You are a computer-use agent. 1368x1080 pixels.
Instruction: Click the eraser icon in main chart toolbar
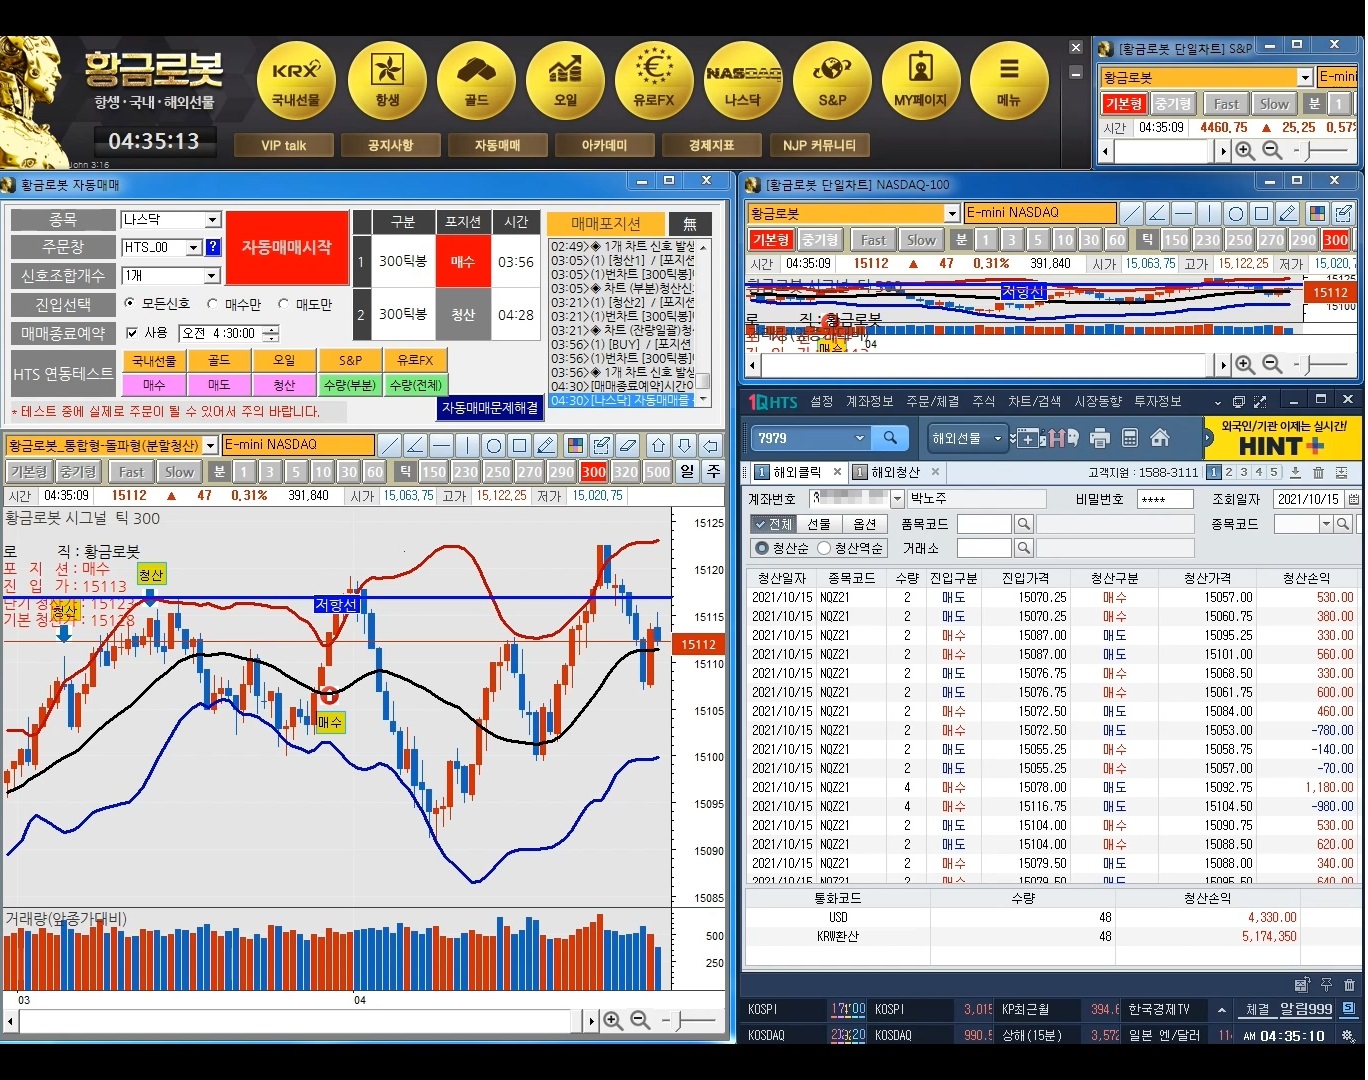627,445
